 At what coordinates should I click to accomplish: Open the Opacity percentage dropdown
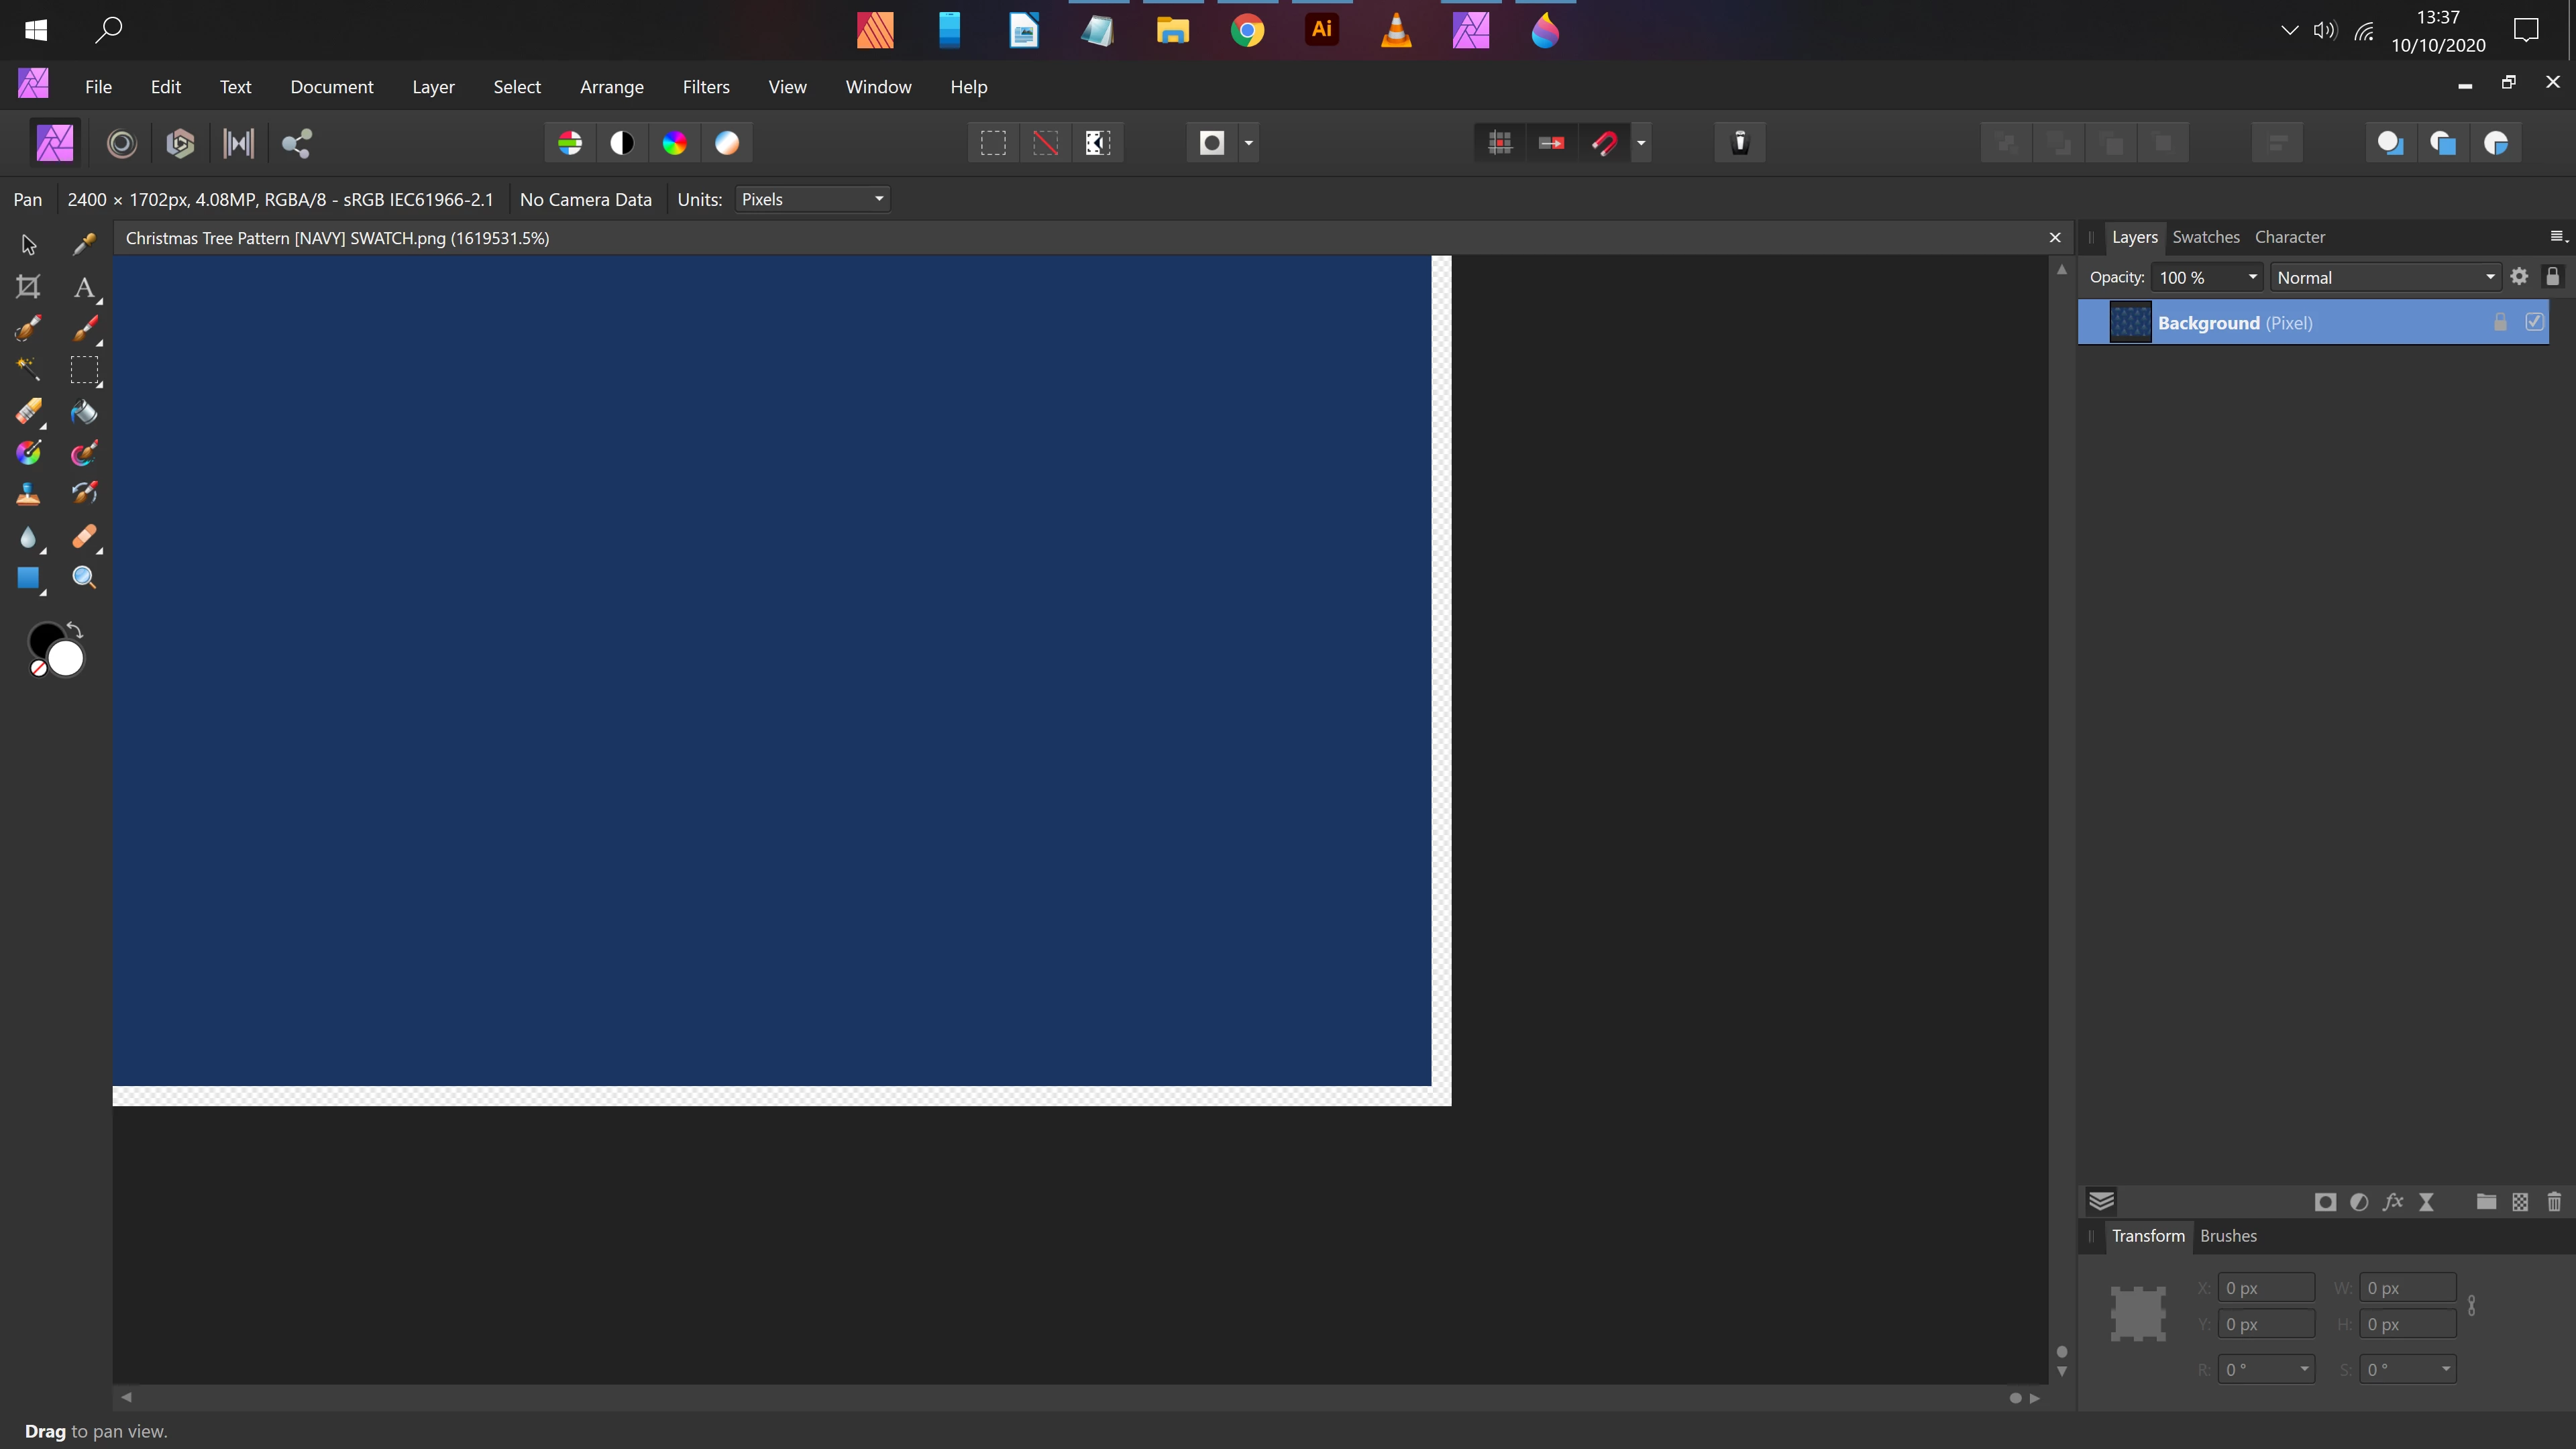coord(2252,278)
